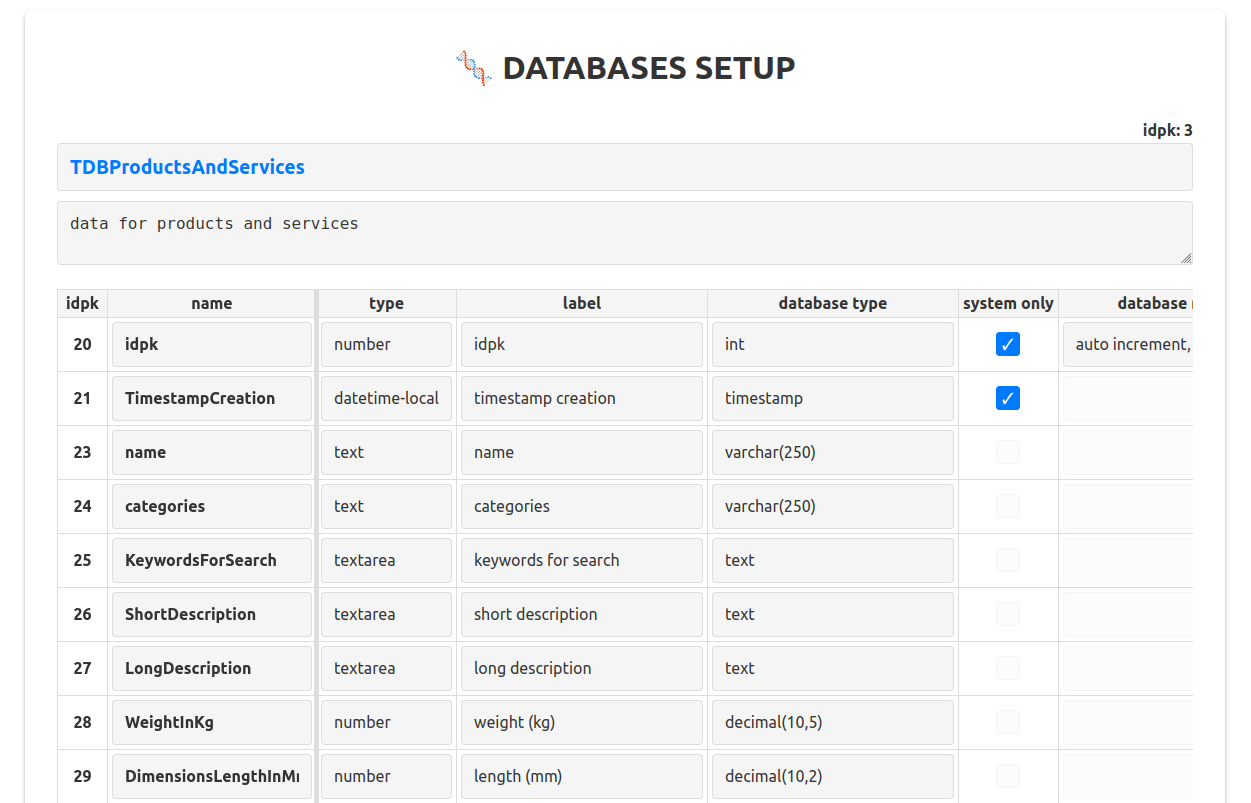Click the description textarea for products and services

coord(624,232)
